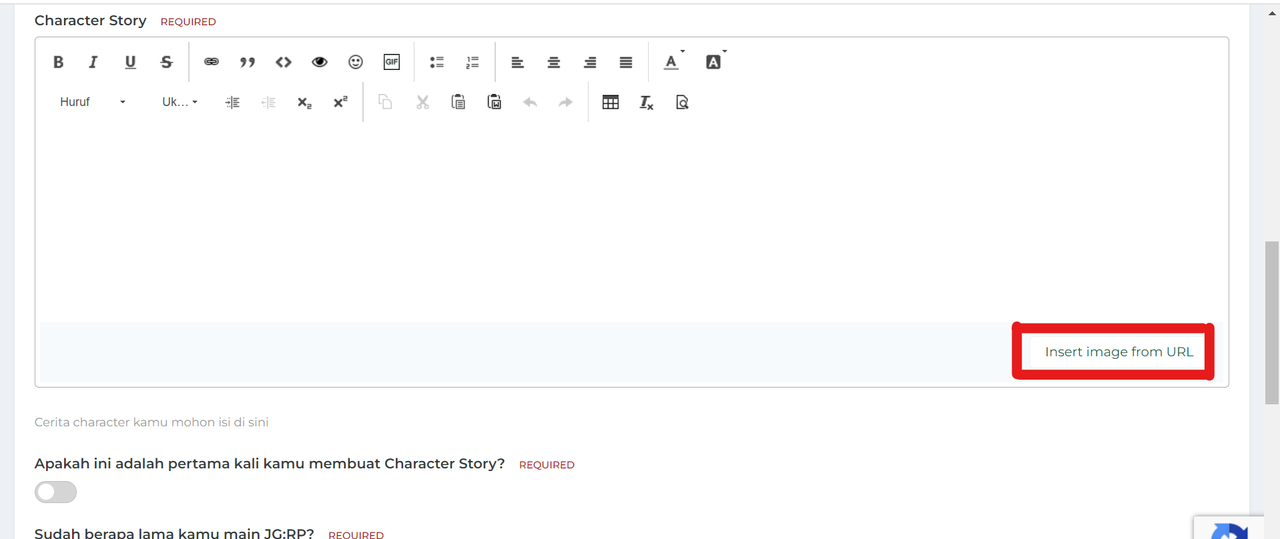Insert a table
Screen dimensions: 1280x539
611,102
